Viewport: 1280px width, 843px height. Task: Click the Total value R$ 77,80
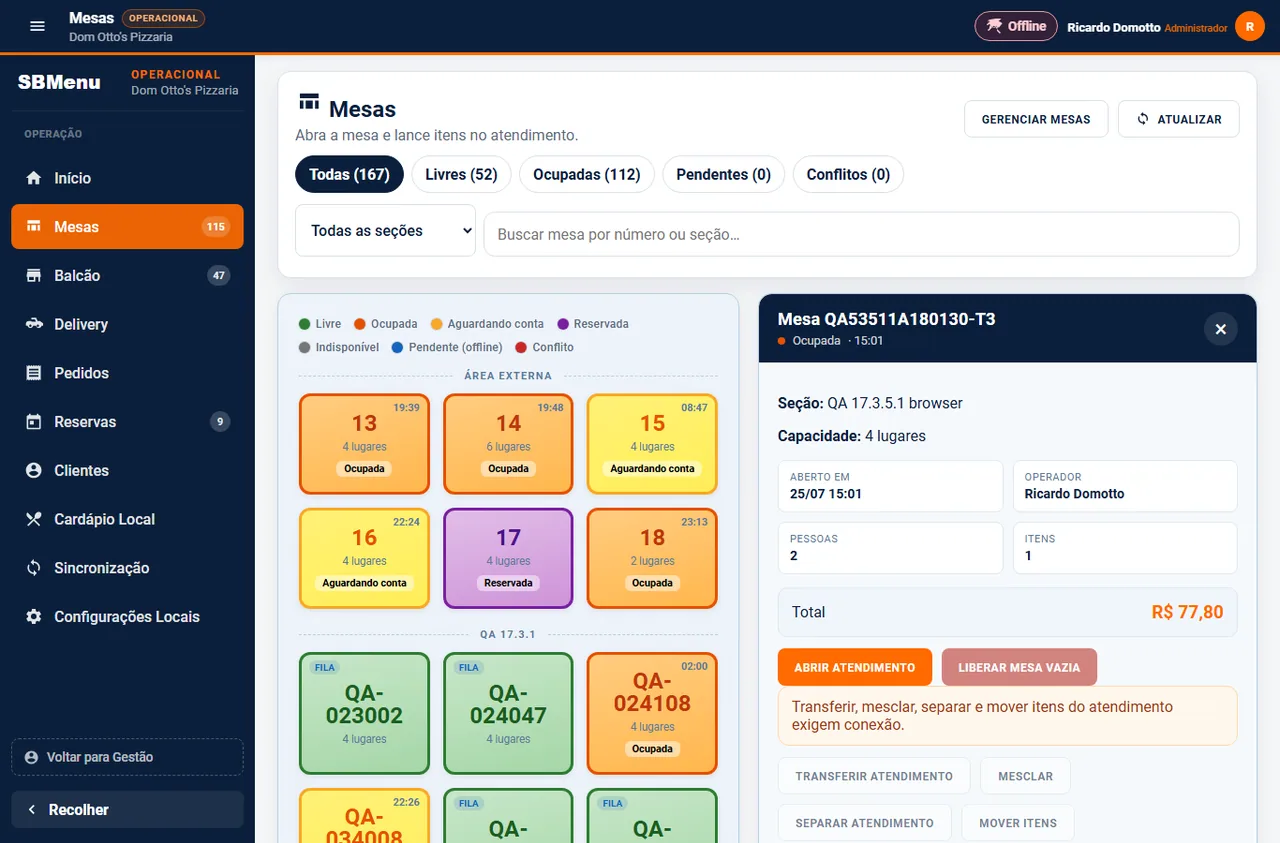click(x=1187, y=612)
